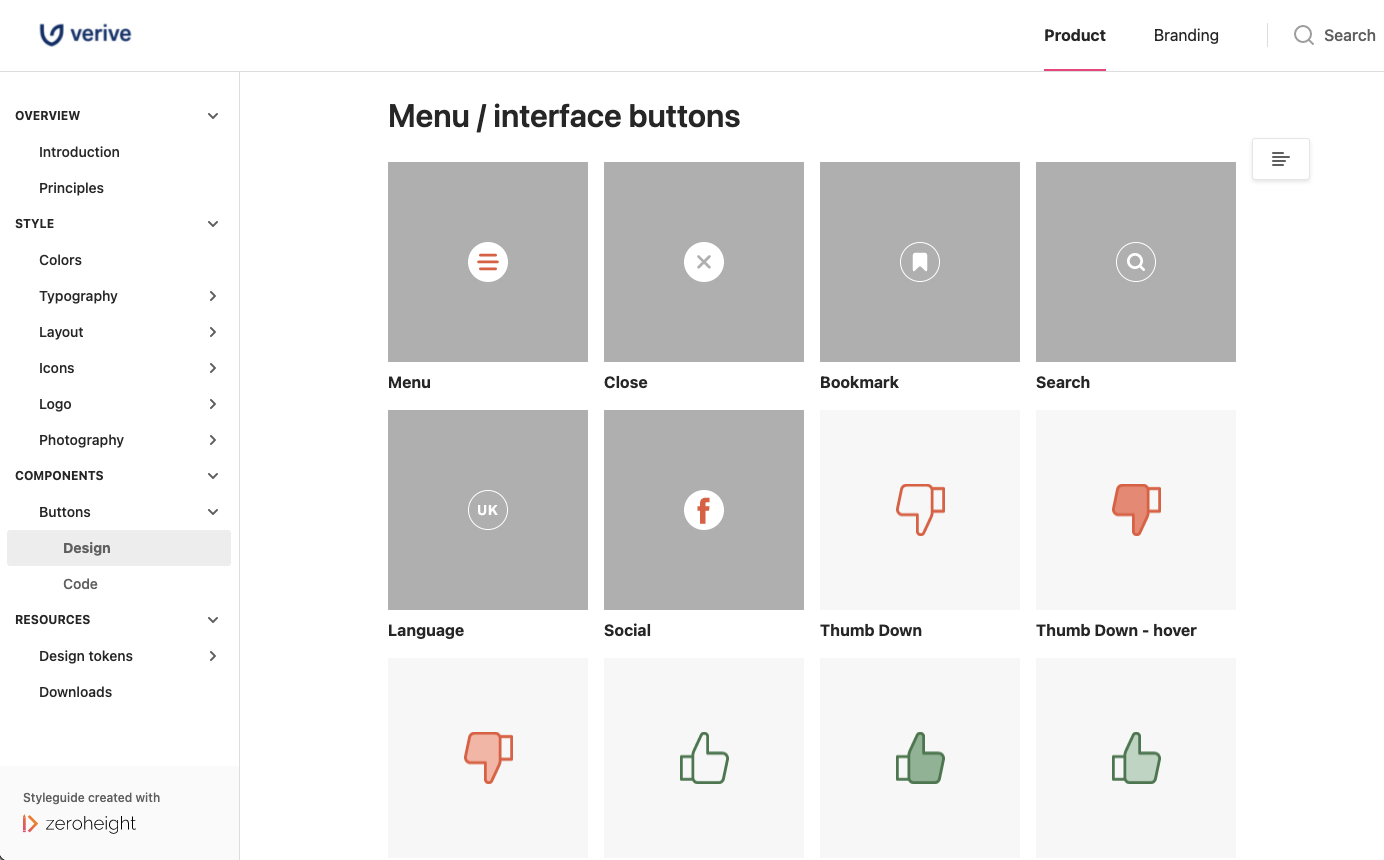Switch to the Product tab

[1075, 35]
